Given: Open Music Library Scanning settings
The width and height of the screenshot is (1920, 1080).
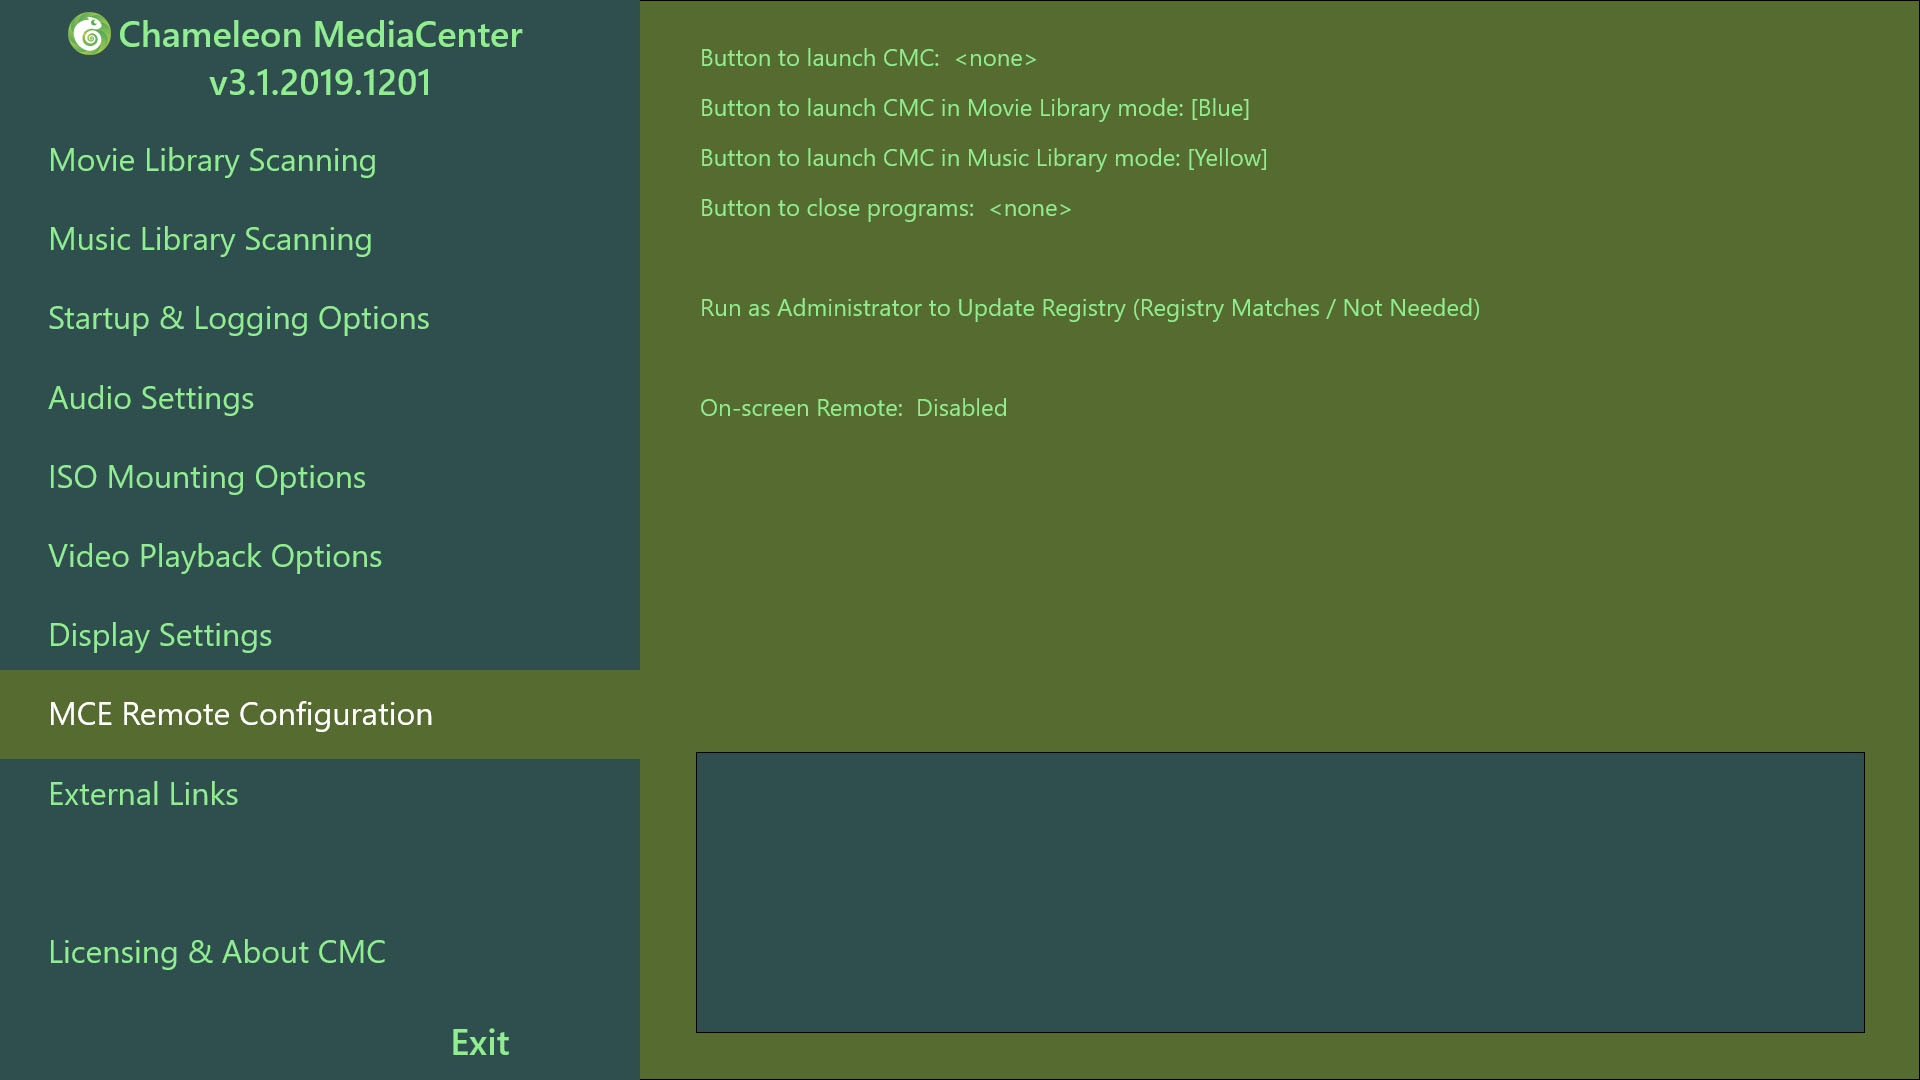Looking at the screenshot, I should 210,237.
